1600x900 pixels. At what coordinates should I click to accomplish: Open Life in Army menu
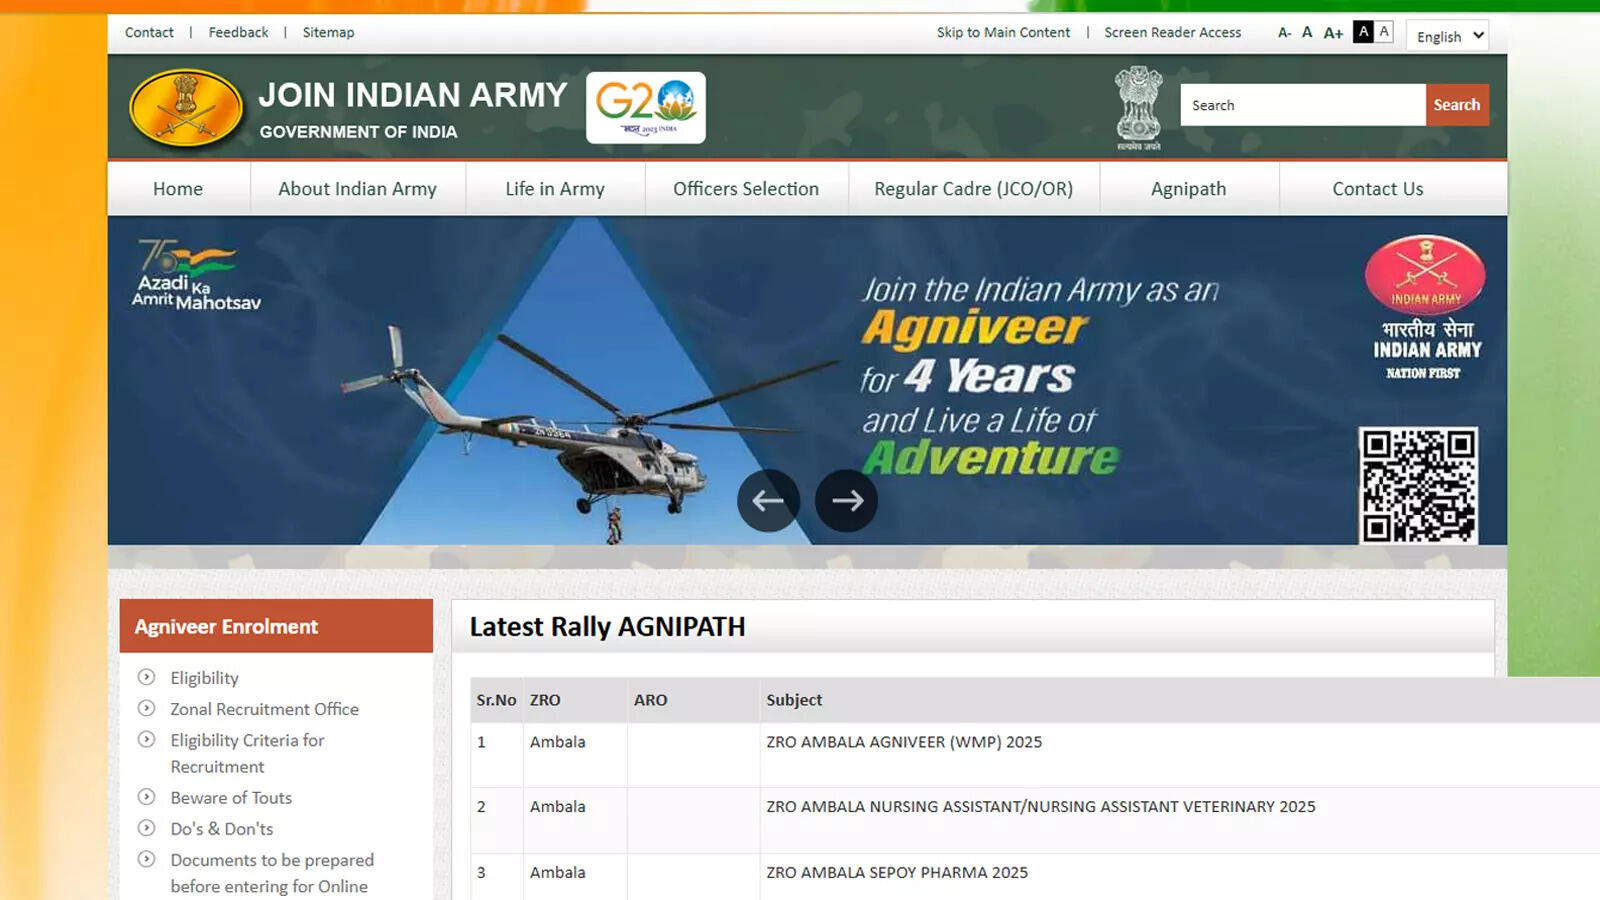[555, 189]
